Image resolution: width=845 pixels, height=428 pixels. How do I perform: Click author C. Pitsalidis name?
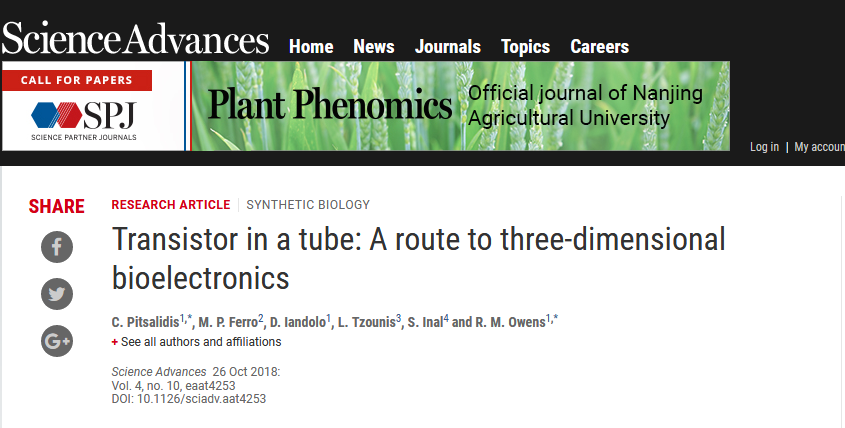[145, 322]
